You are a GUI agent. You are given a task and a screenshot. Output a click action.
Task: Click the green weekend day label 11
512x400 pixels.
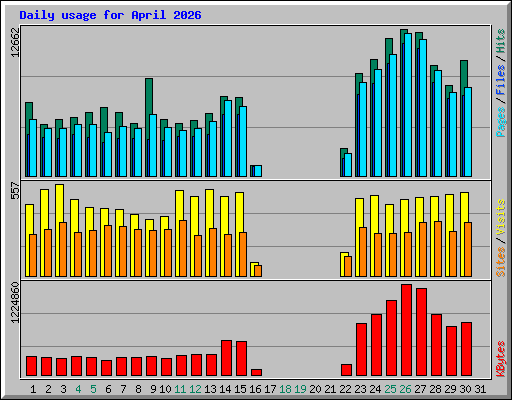(180, 389)
